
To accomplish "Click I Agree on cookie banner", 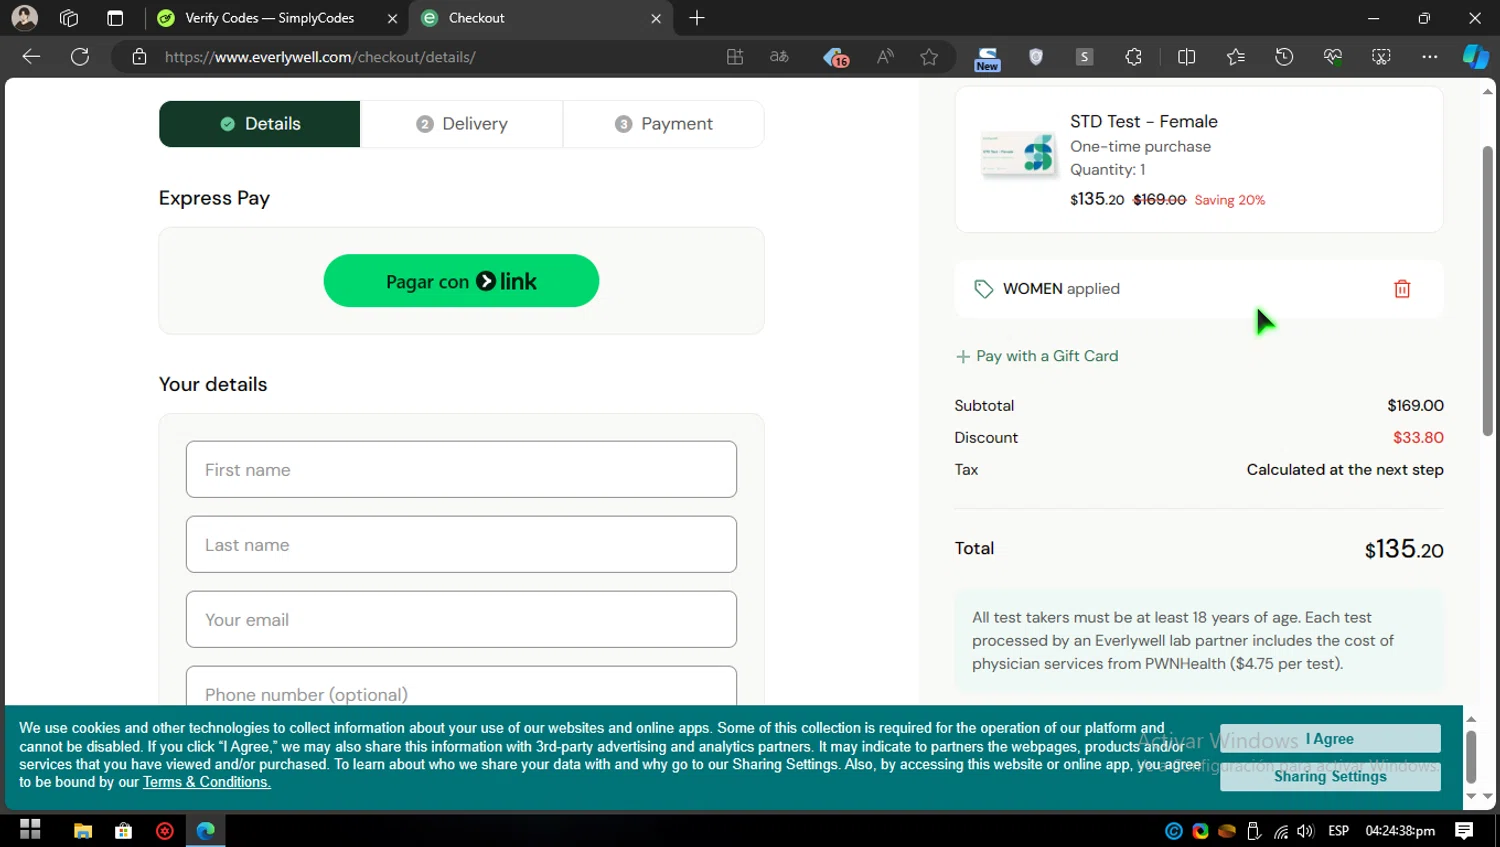I will 1330,738.
